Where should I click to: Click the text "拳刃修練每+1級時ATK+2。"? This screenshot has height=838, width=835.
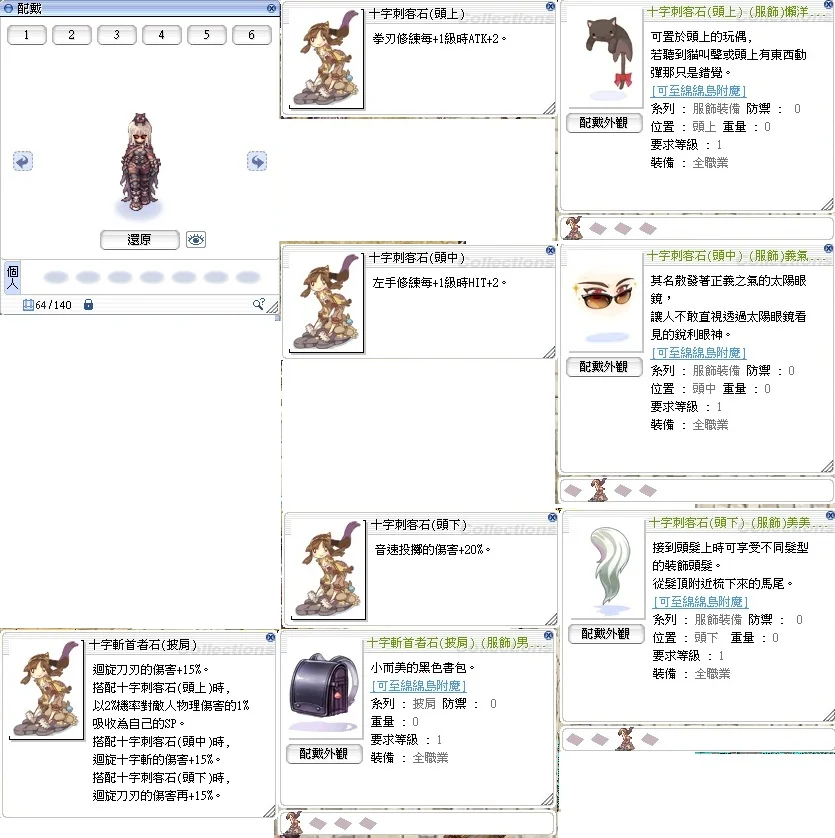[439, 38]
